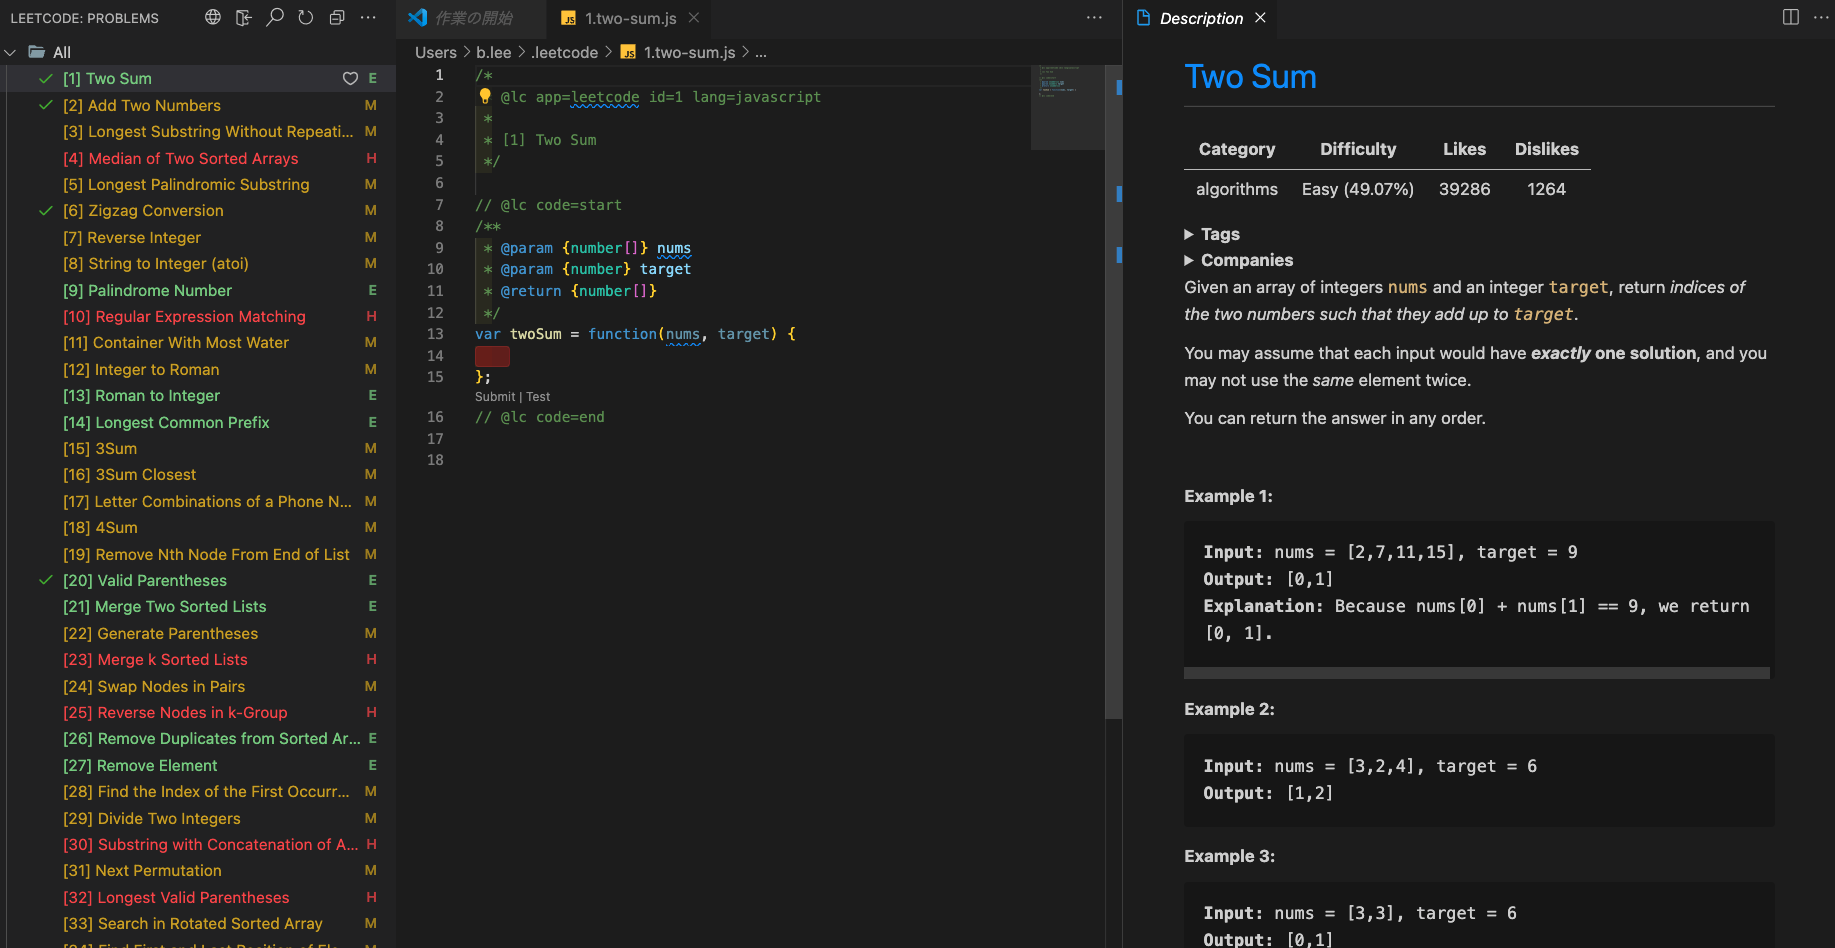1835x948 pixels.
Task: Collapse the All folder
Action: 11,52
